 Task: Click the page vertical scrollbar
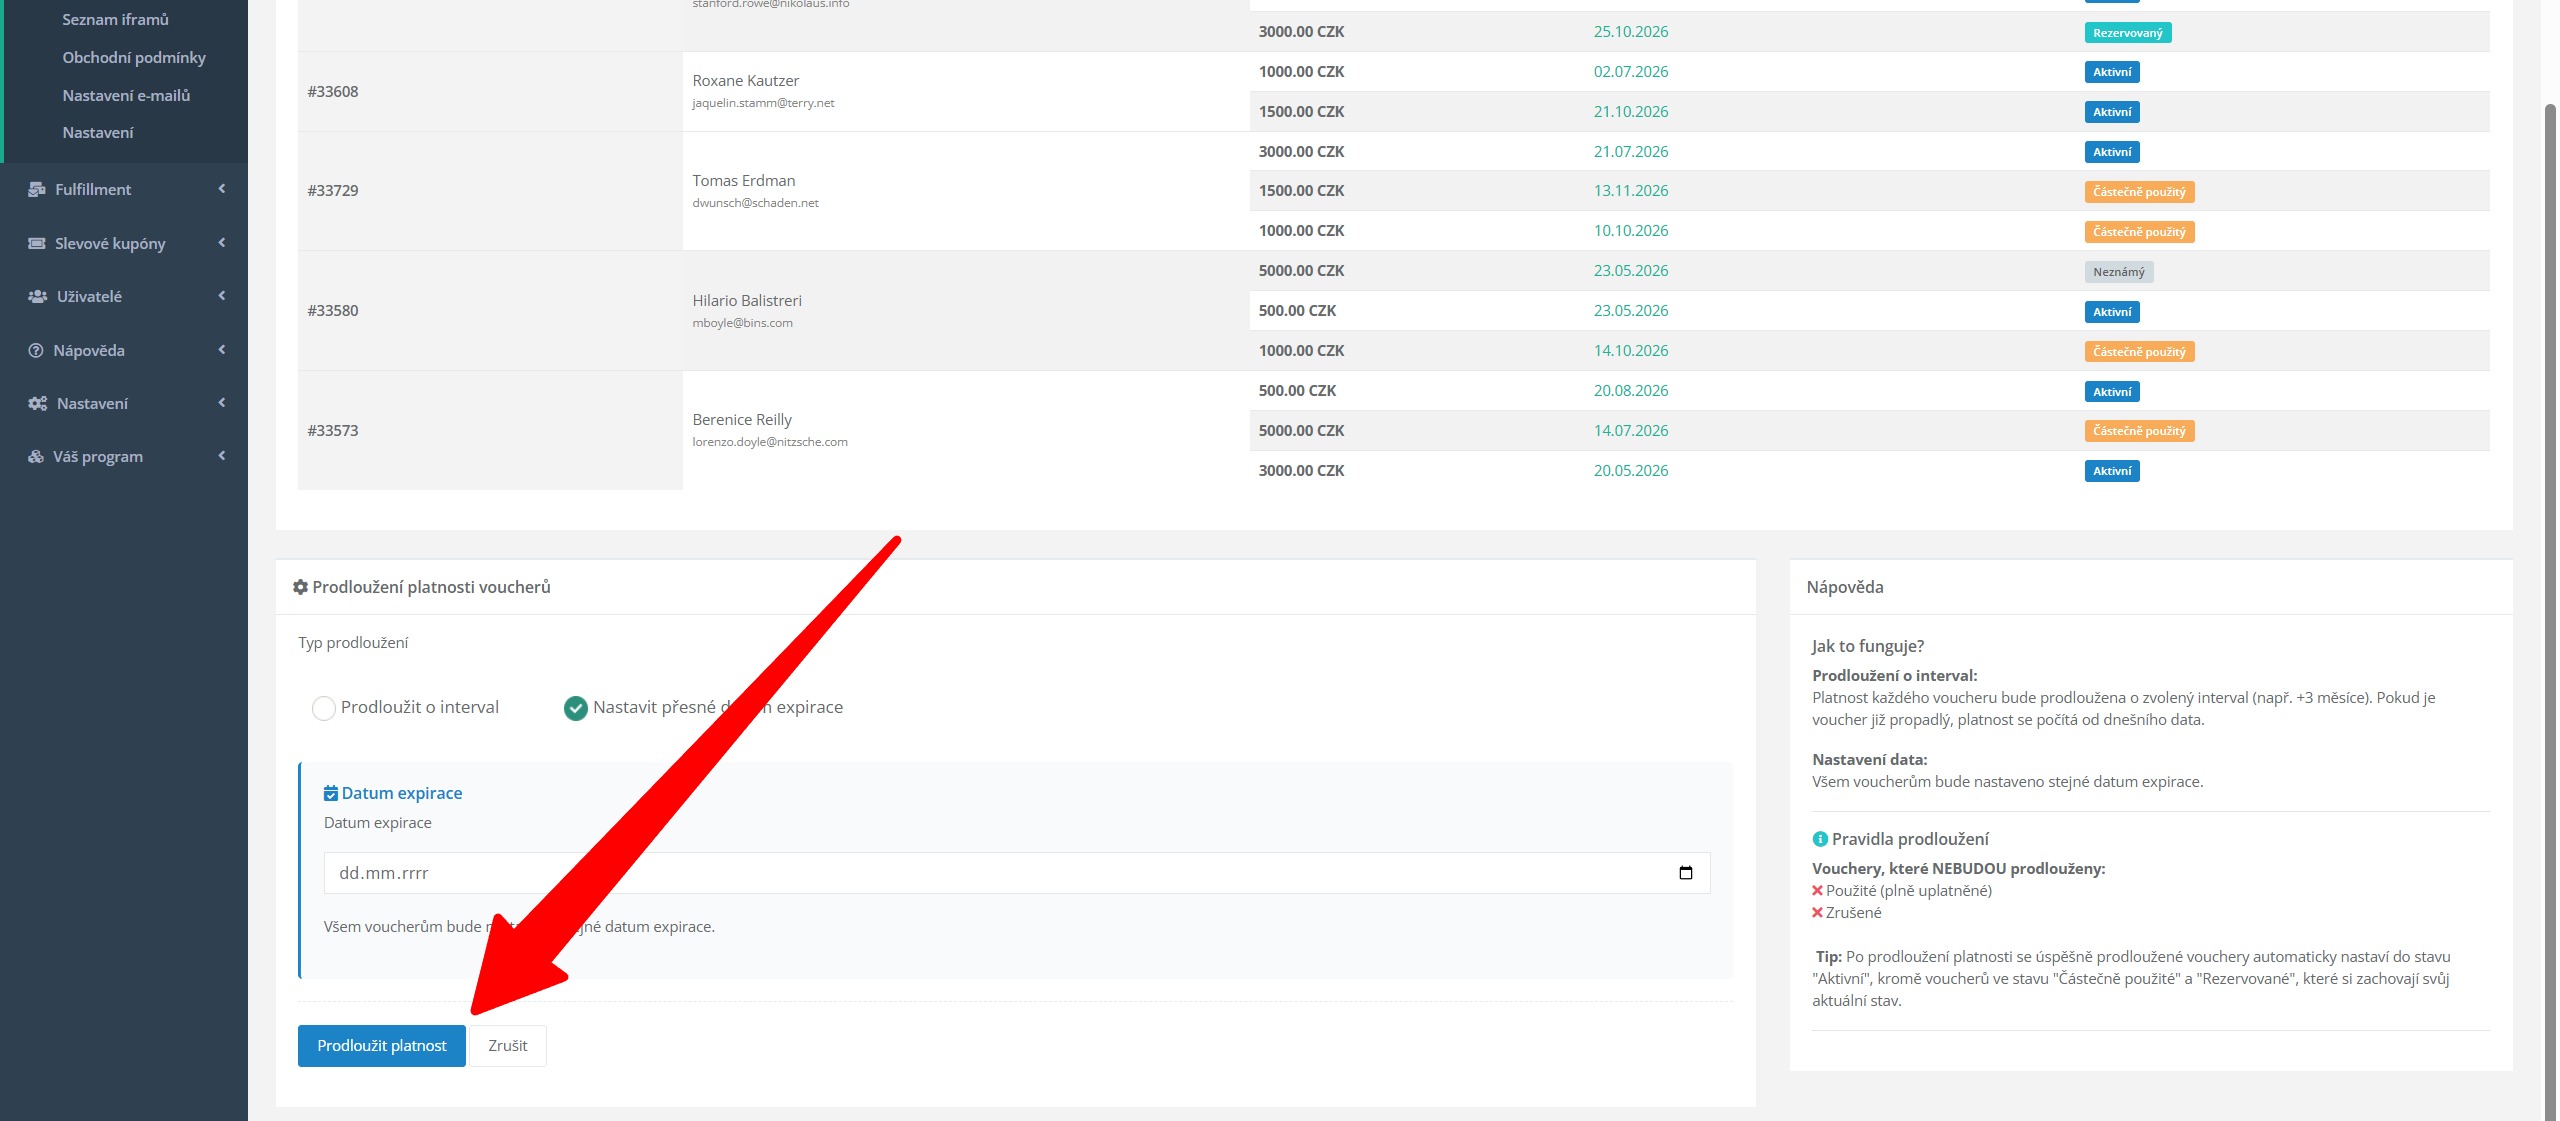pos(2550,600)
